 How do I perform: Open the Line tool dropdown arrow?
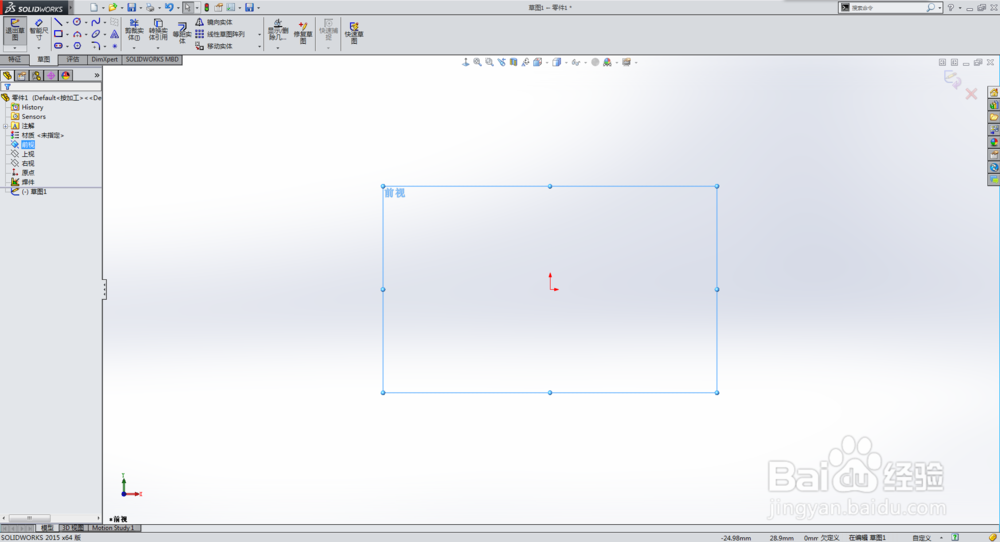(67, 22)
